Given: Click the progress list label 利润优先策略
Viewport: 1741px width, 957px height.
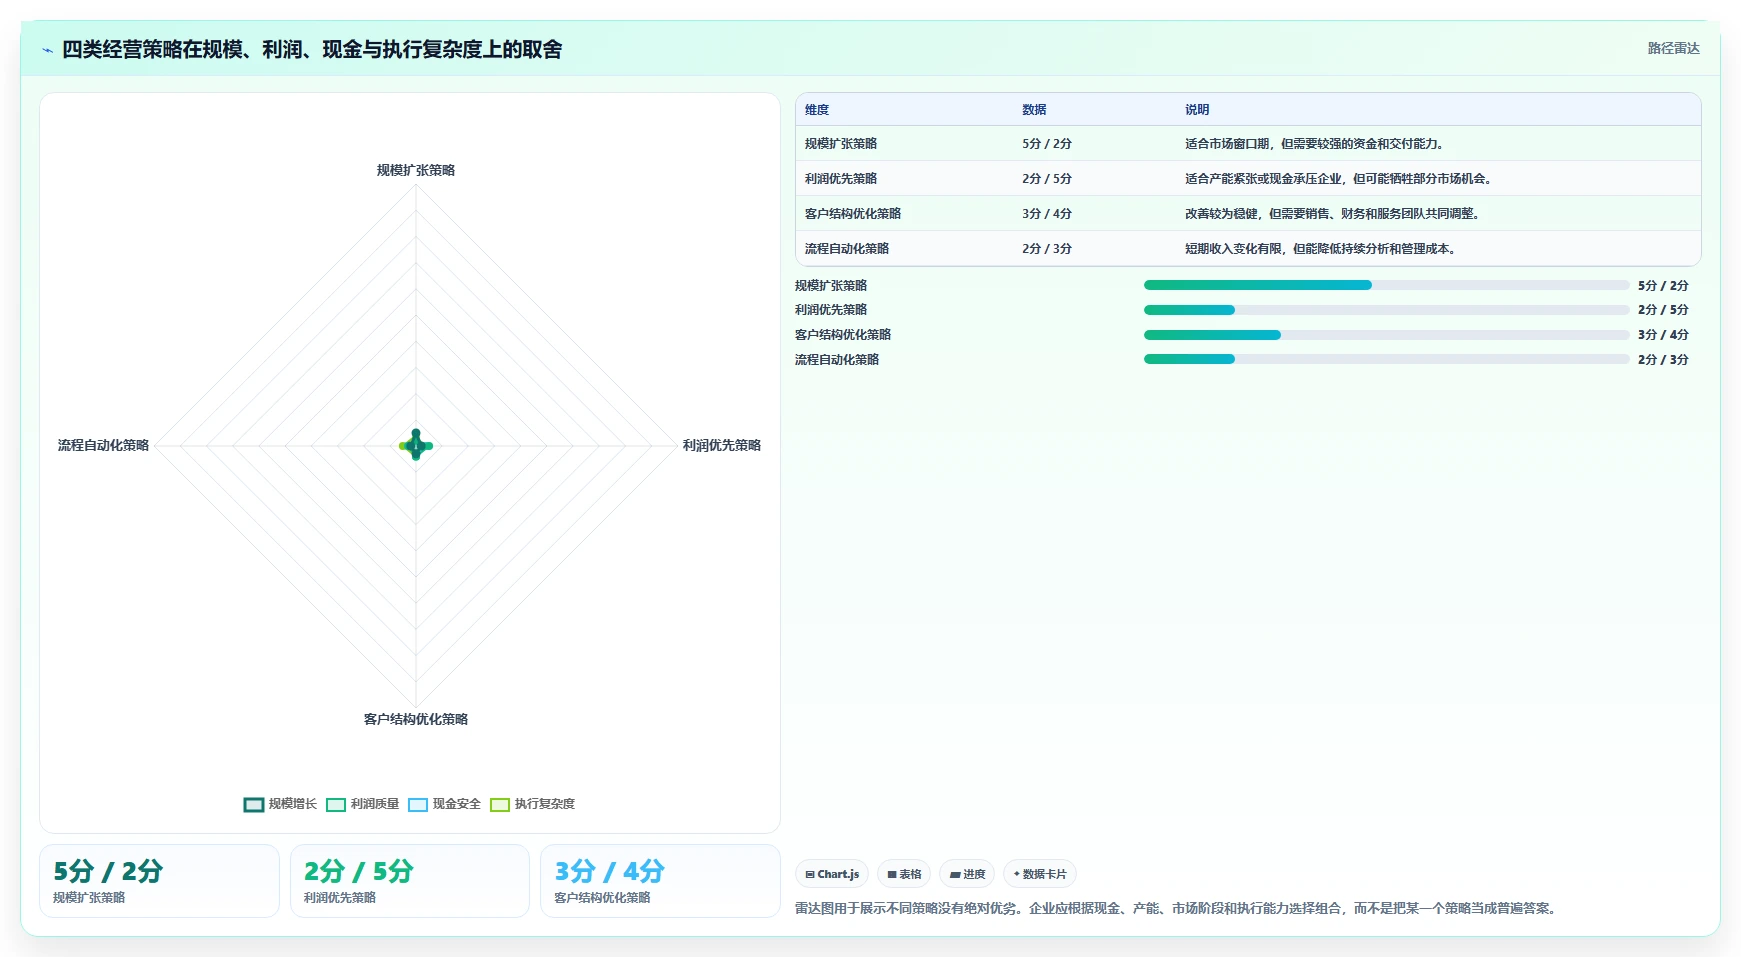Looking at the screenshot, I should coord(831,310).
